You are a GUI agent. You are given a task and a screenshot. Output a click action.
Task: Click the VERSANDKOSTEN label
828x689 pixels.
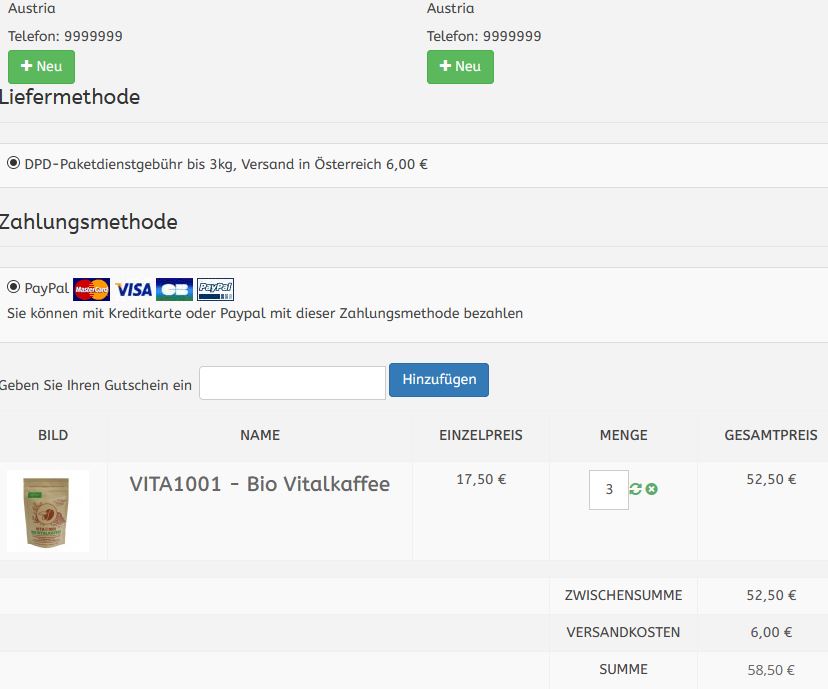click(x=623, y=632)
